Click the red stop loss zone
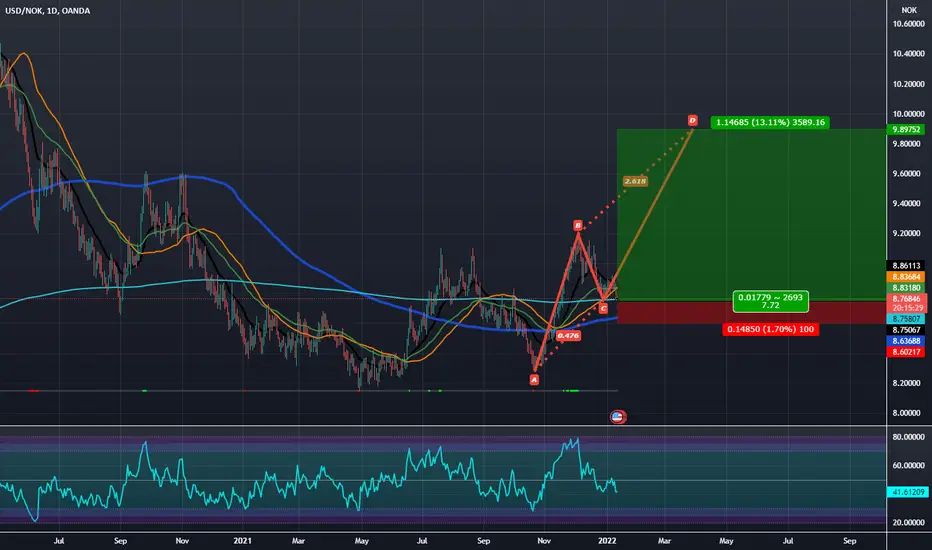This screenshot has width=932, height=550. pyautogui.click(x=751, y=312)
